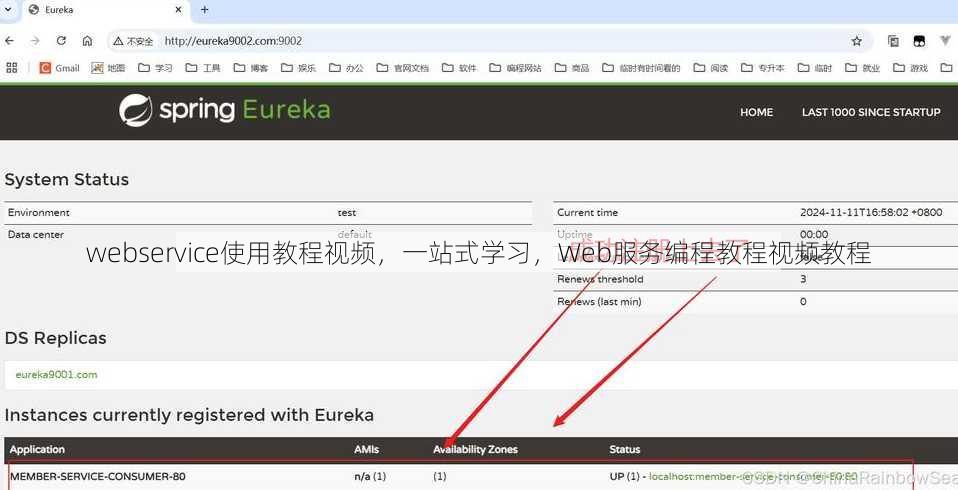The image size is (958, 490).
Task: Click the n/a (1) AMIs cell
Action: [370, 476]
